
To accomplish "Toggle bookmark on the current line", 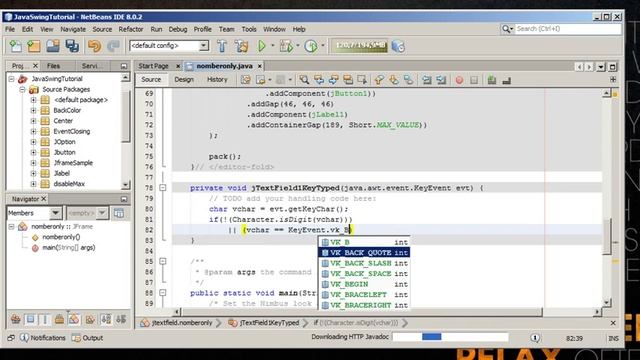I will [409, 80].
